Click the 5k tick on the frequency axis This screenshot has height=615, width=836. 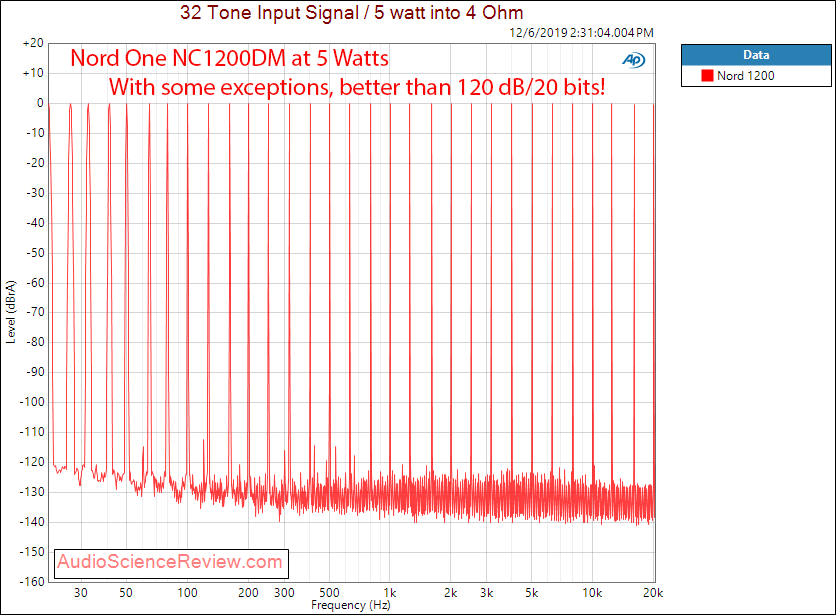tap(532, 593)
